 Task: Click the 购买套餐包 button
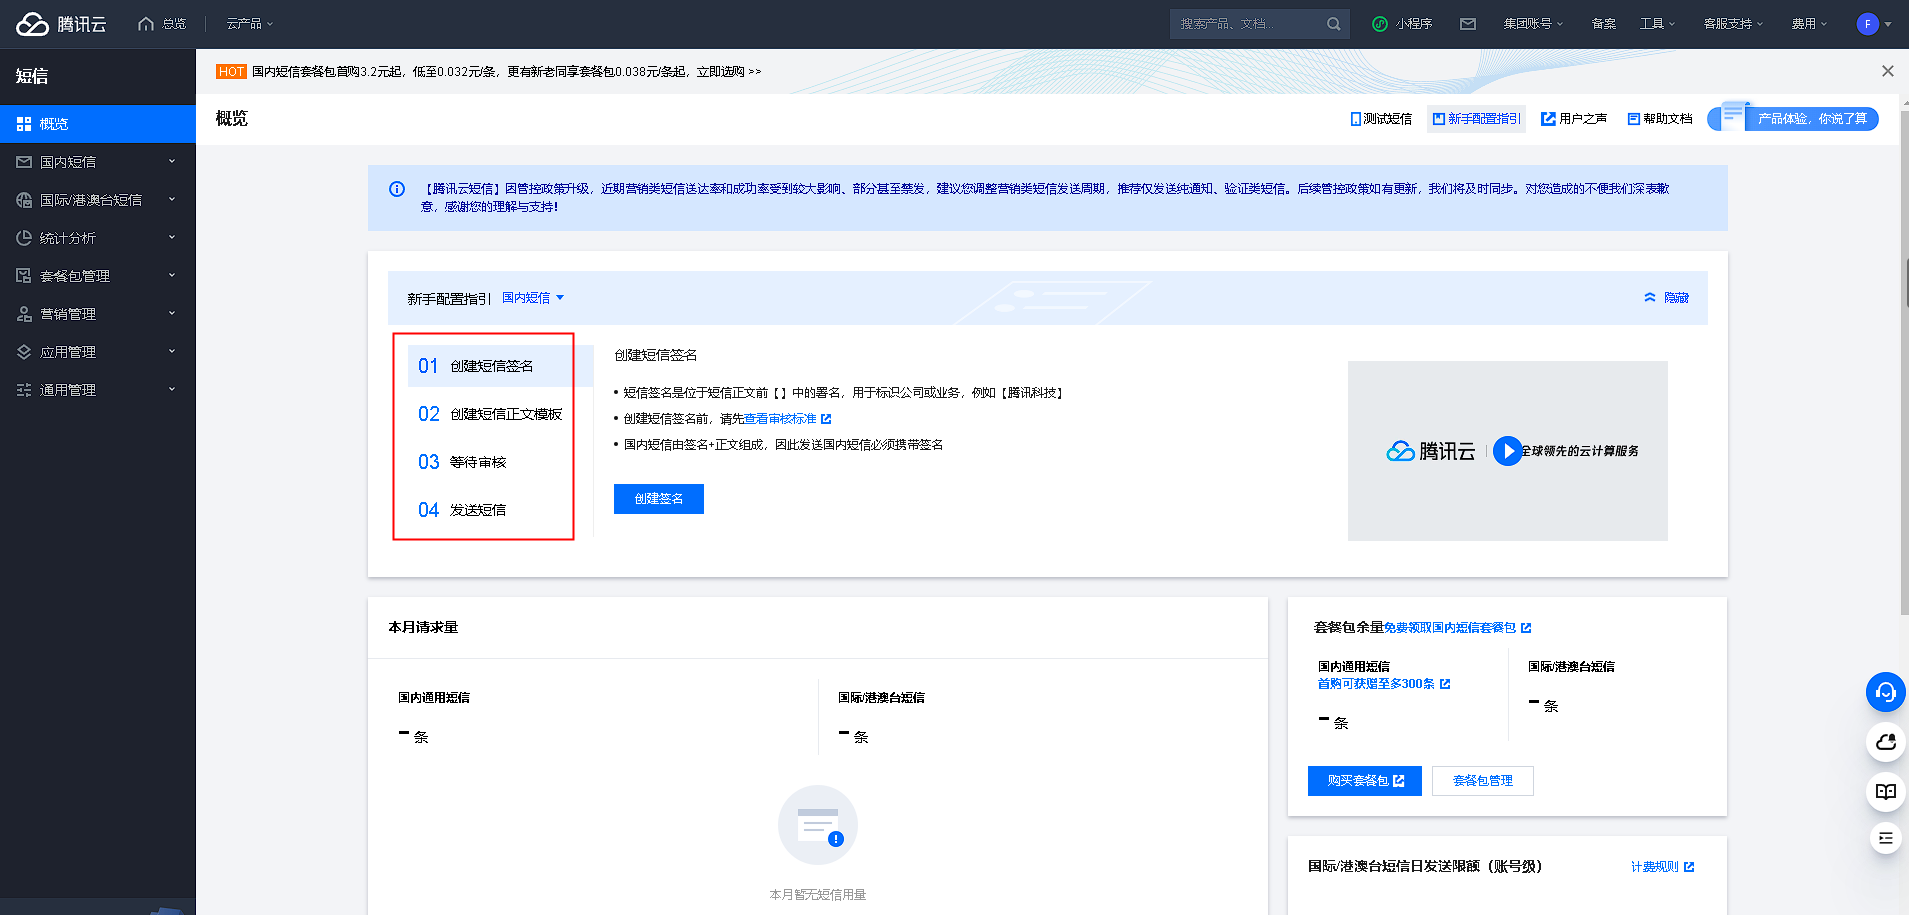1364,781
